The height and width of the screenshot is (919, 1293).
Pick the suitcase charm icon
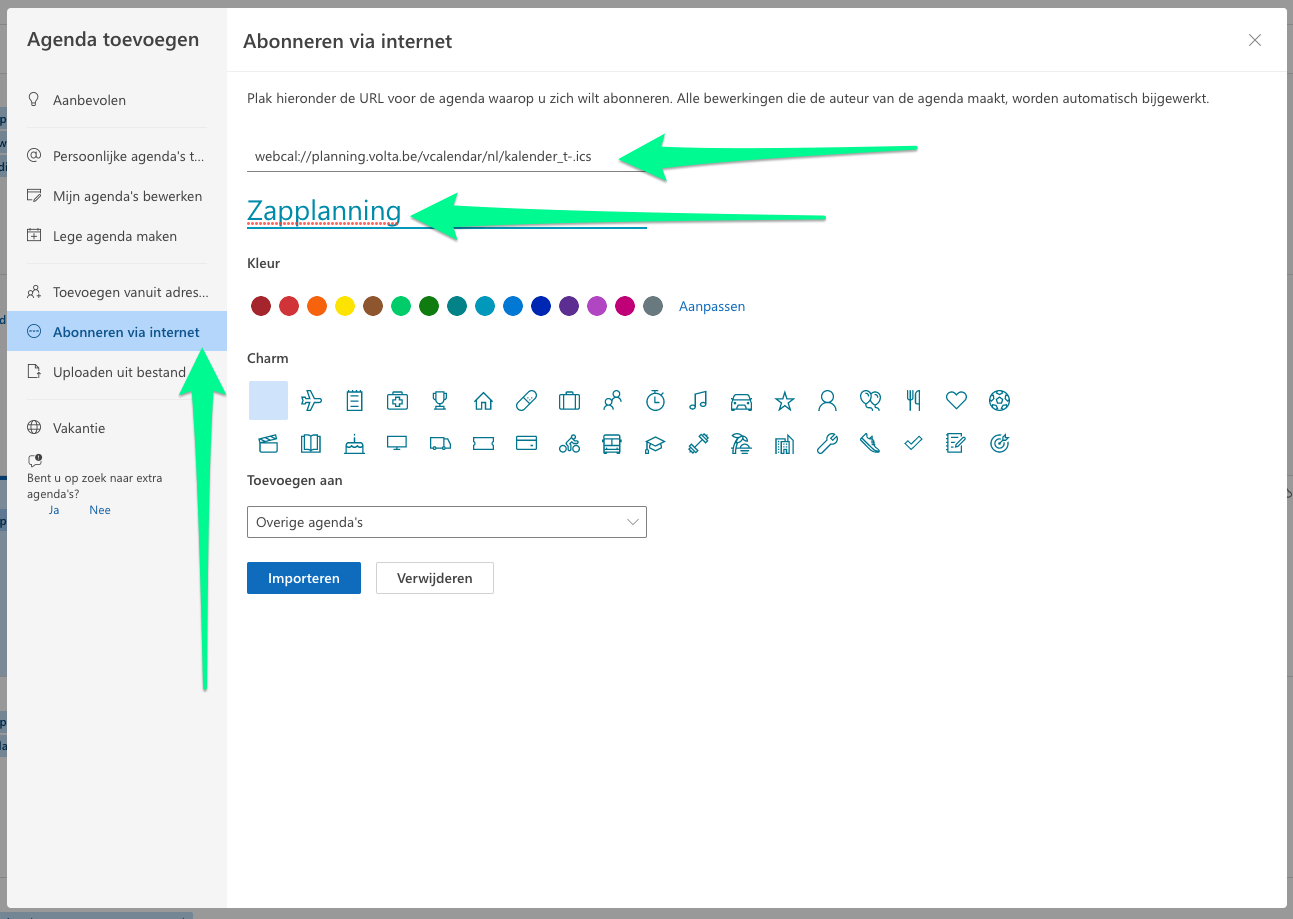(569, 401)
